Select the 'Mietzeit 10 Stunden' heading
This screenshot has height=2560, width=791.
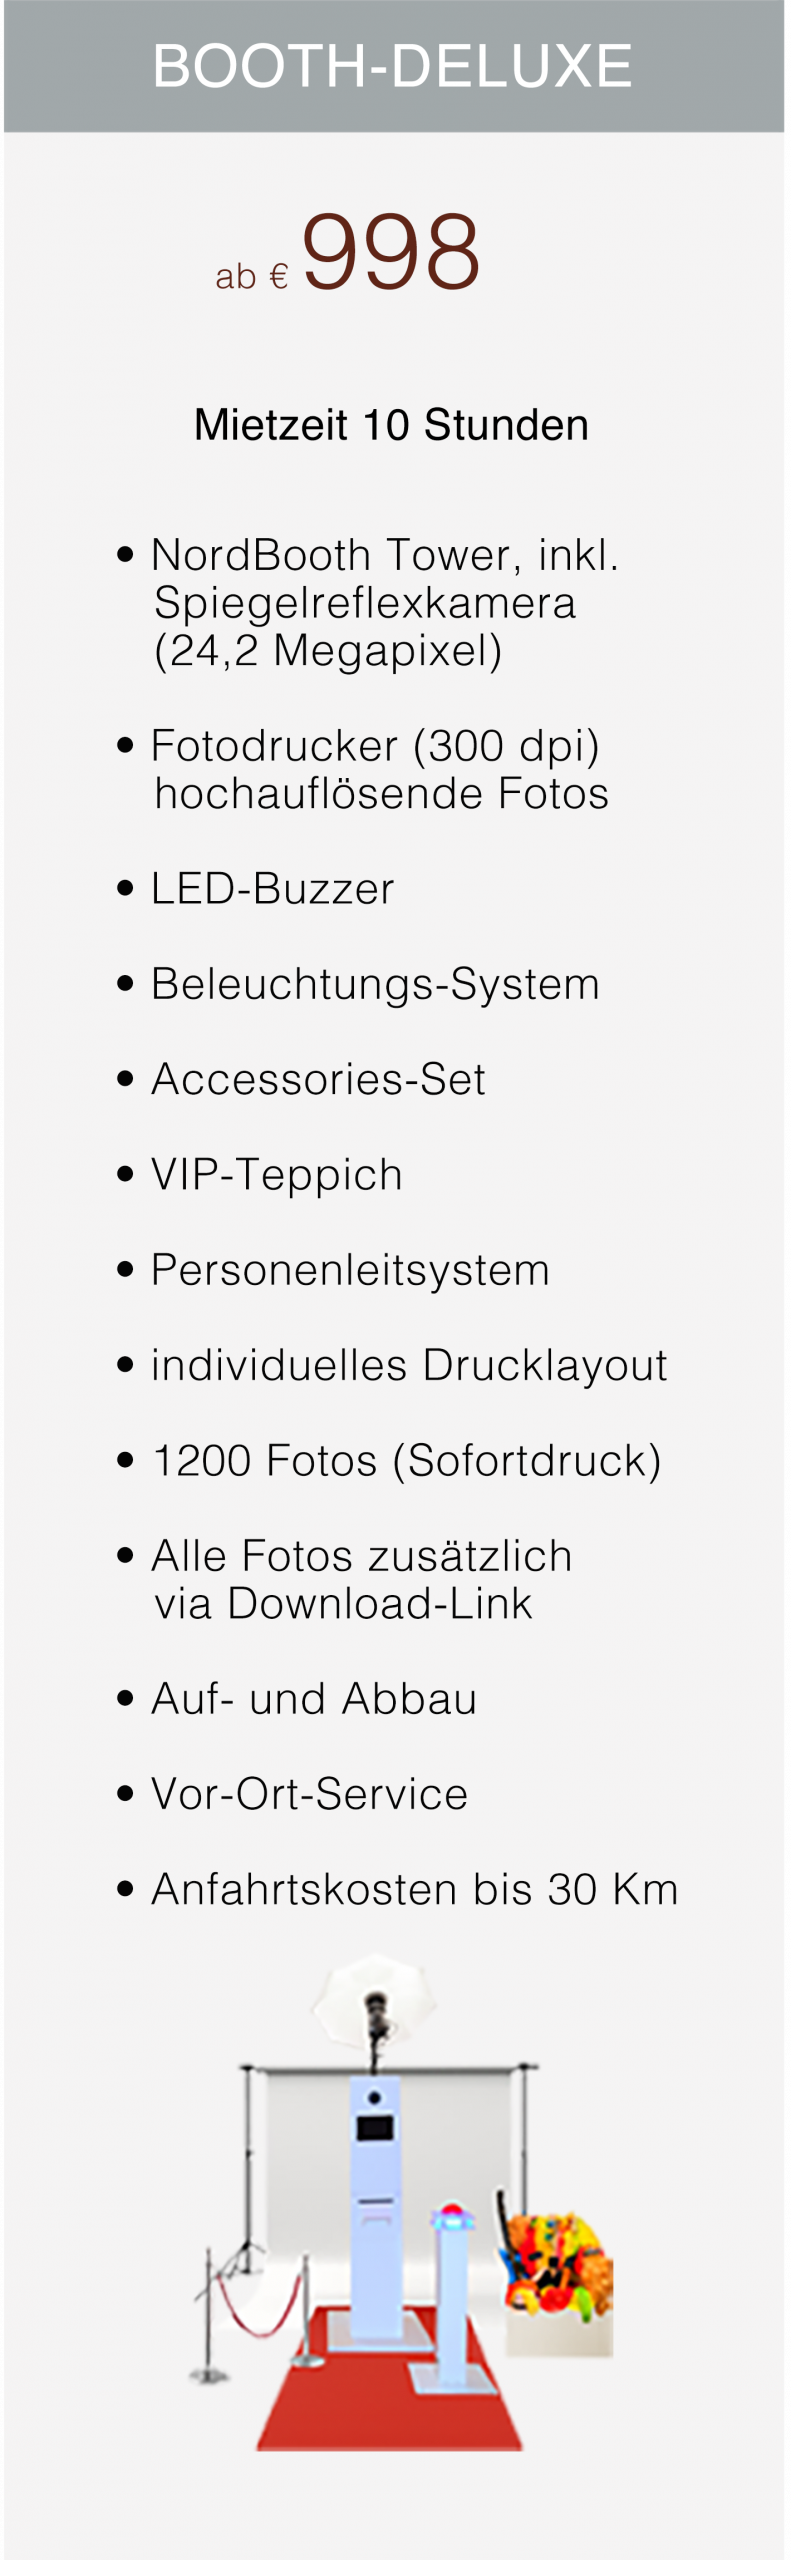tap(391, 425)
